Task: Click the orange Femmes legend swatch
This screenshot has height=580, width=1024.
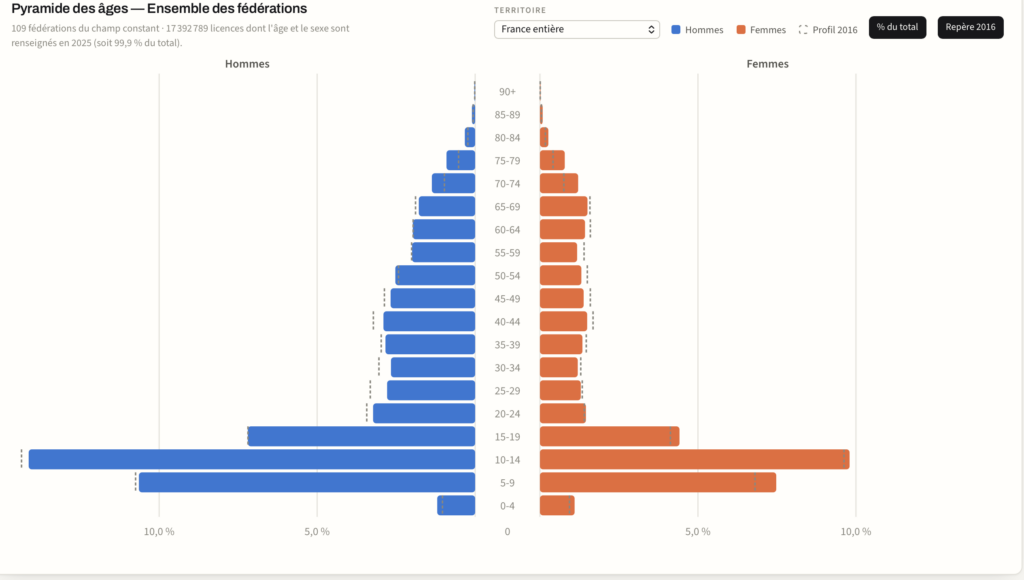Action: 741,30
